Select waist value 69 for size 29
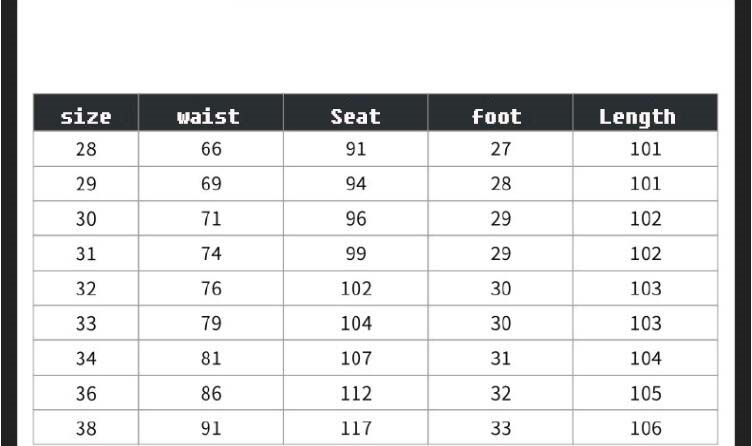This screenshot has height=446, width=752. (211, 184)
